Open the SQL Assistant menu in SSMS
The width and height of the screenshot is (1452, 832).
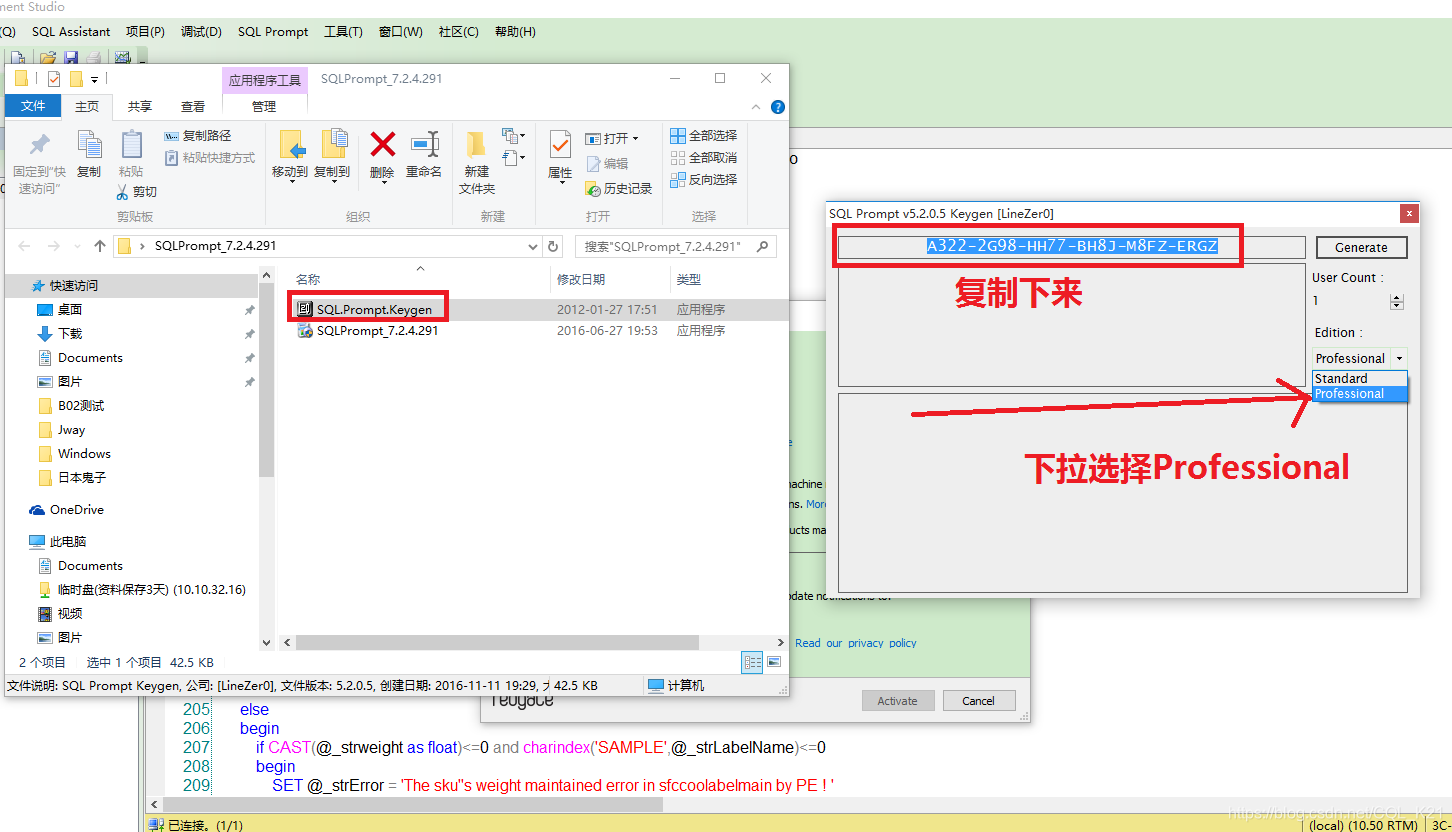pos(71,32)
